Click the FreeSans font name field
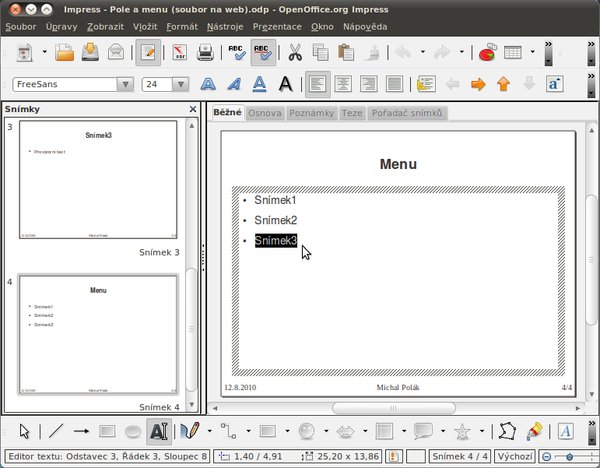The image size is (600, 468). [65, 84]
